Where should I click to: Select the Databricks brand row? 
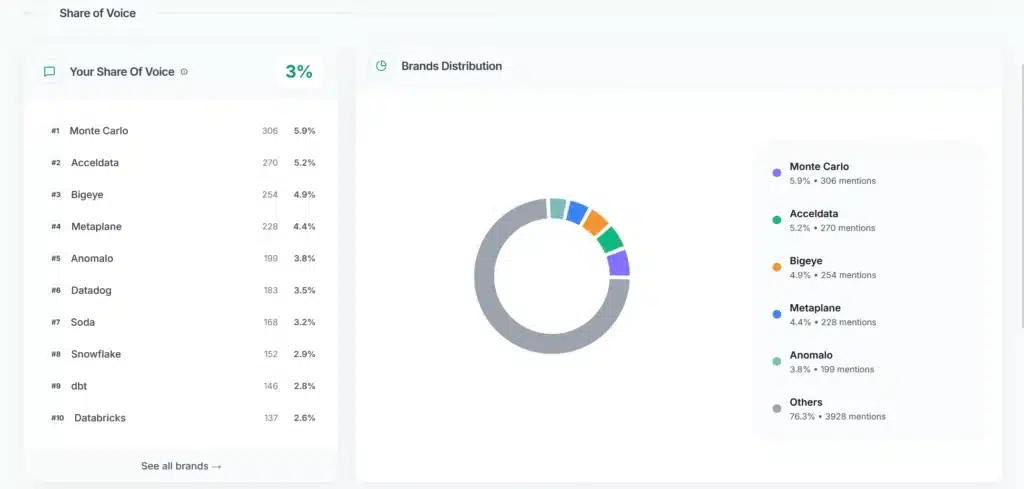pos(183,418)
